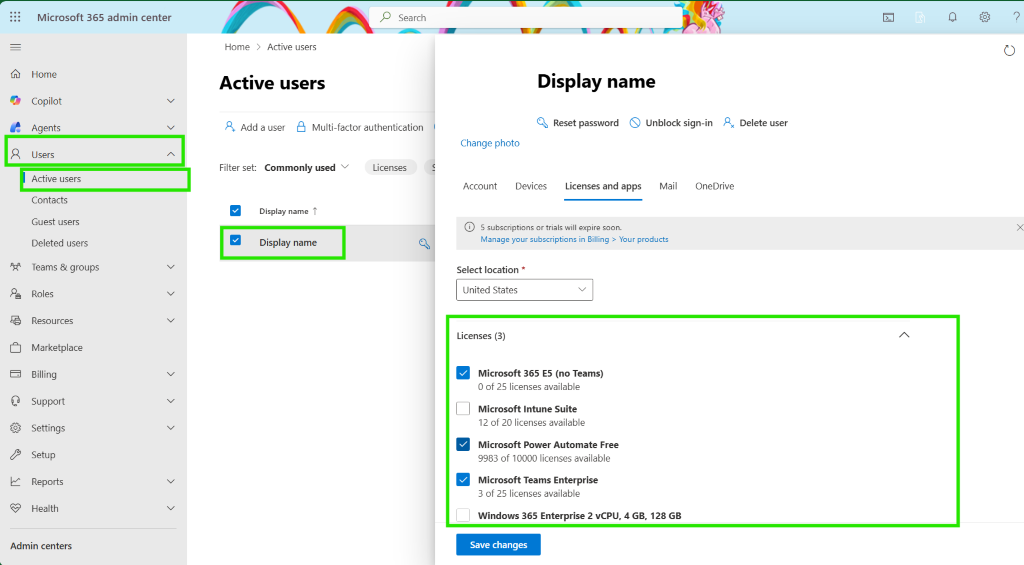Viewport: 1024px width, 565px height.
Task: Open Deleted users in sidebar
Action: (59, 243)
